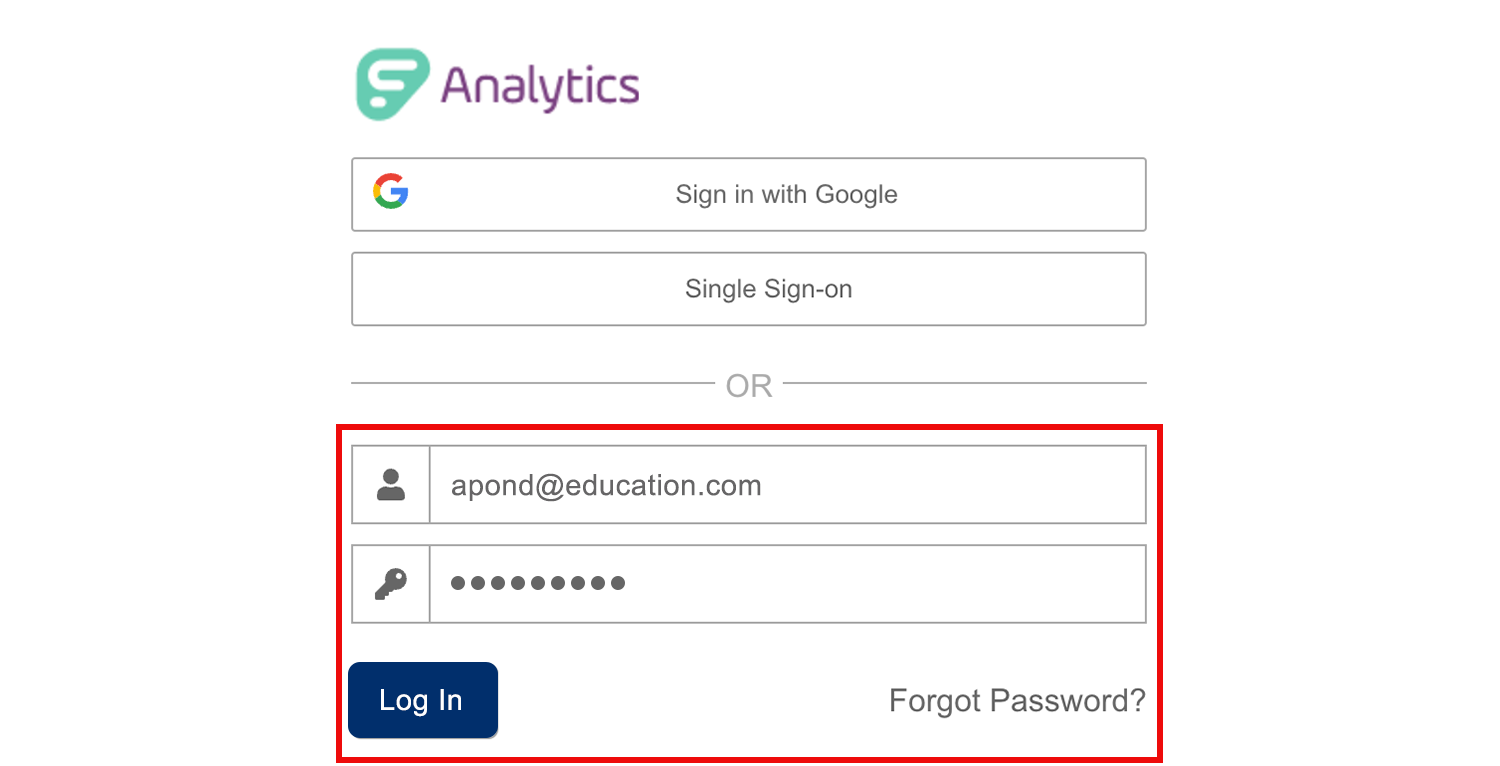Screen dimensions: 1500x766
Task: Click the "Single Sign-on" label text
Action: pos(769,289)
